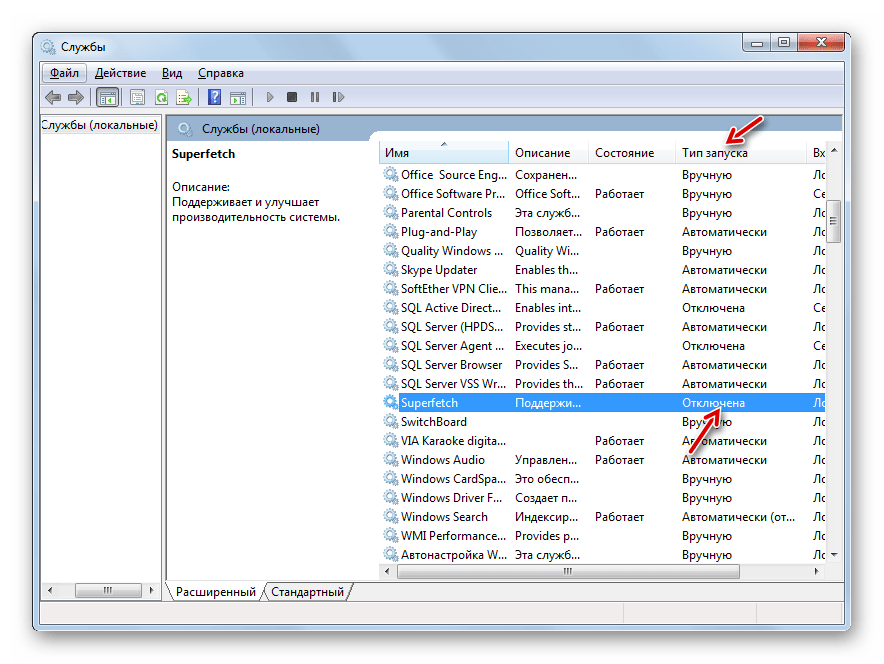Select the SQL Active Directory service
This screenshot has width=884, height=664.
(x=602, y=308)
